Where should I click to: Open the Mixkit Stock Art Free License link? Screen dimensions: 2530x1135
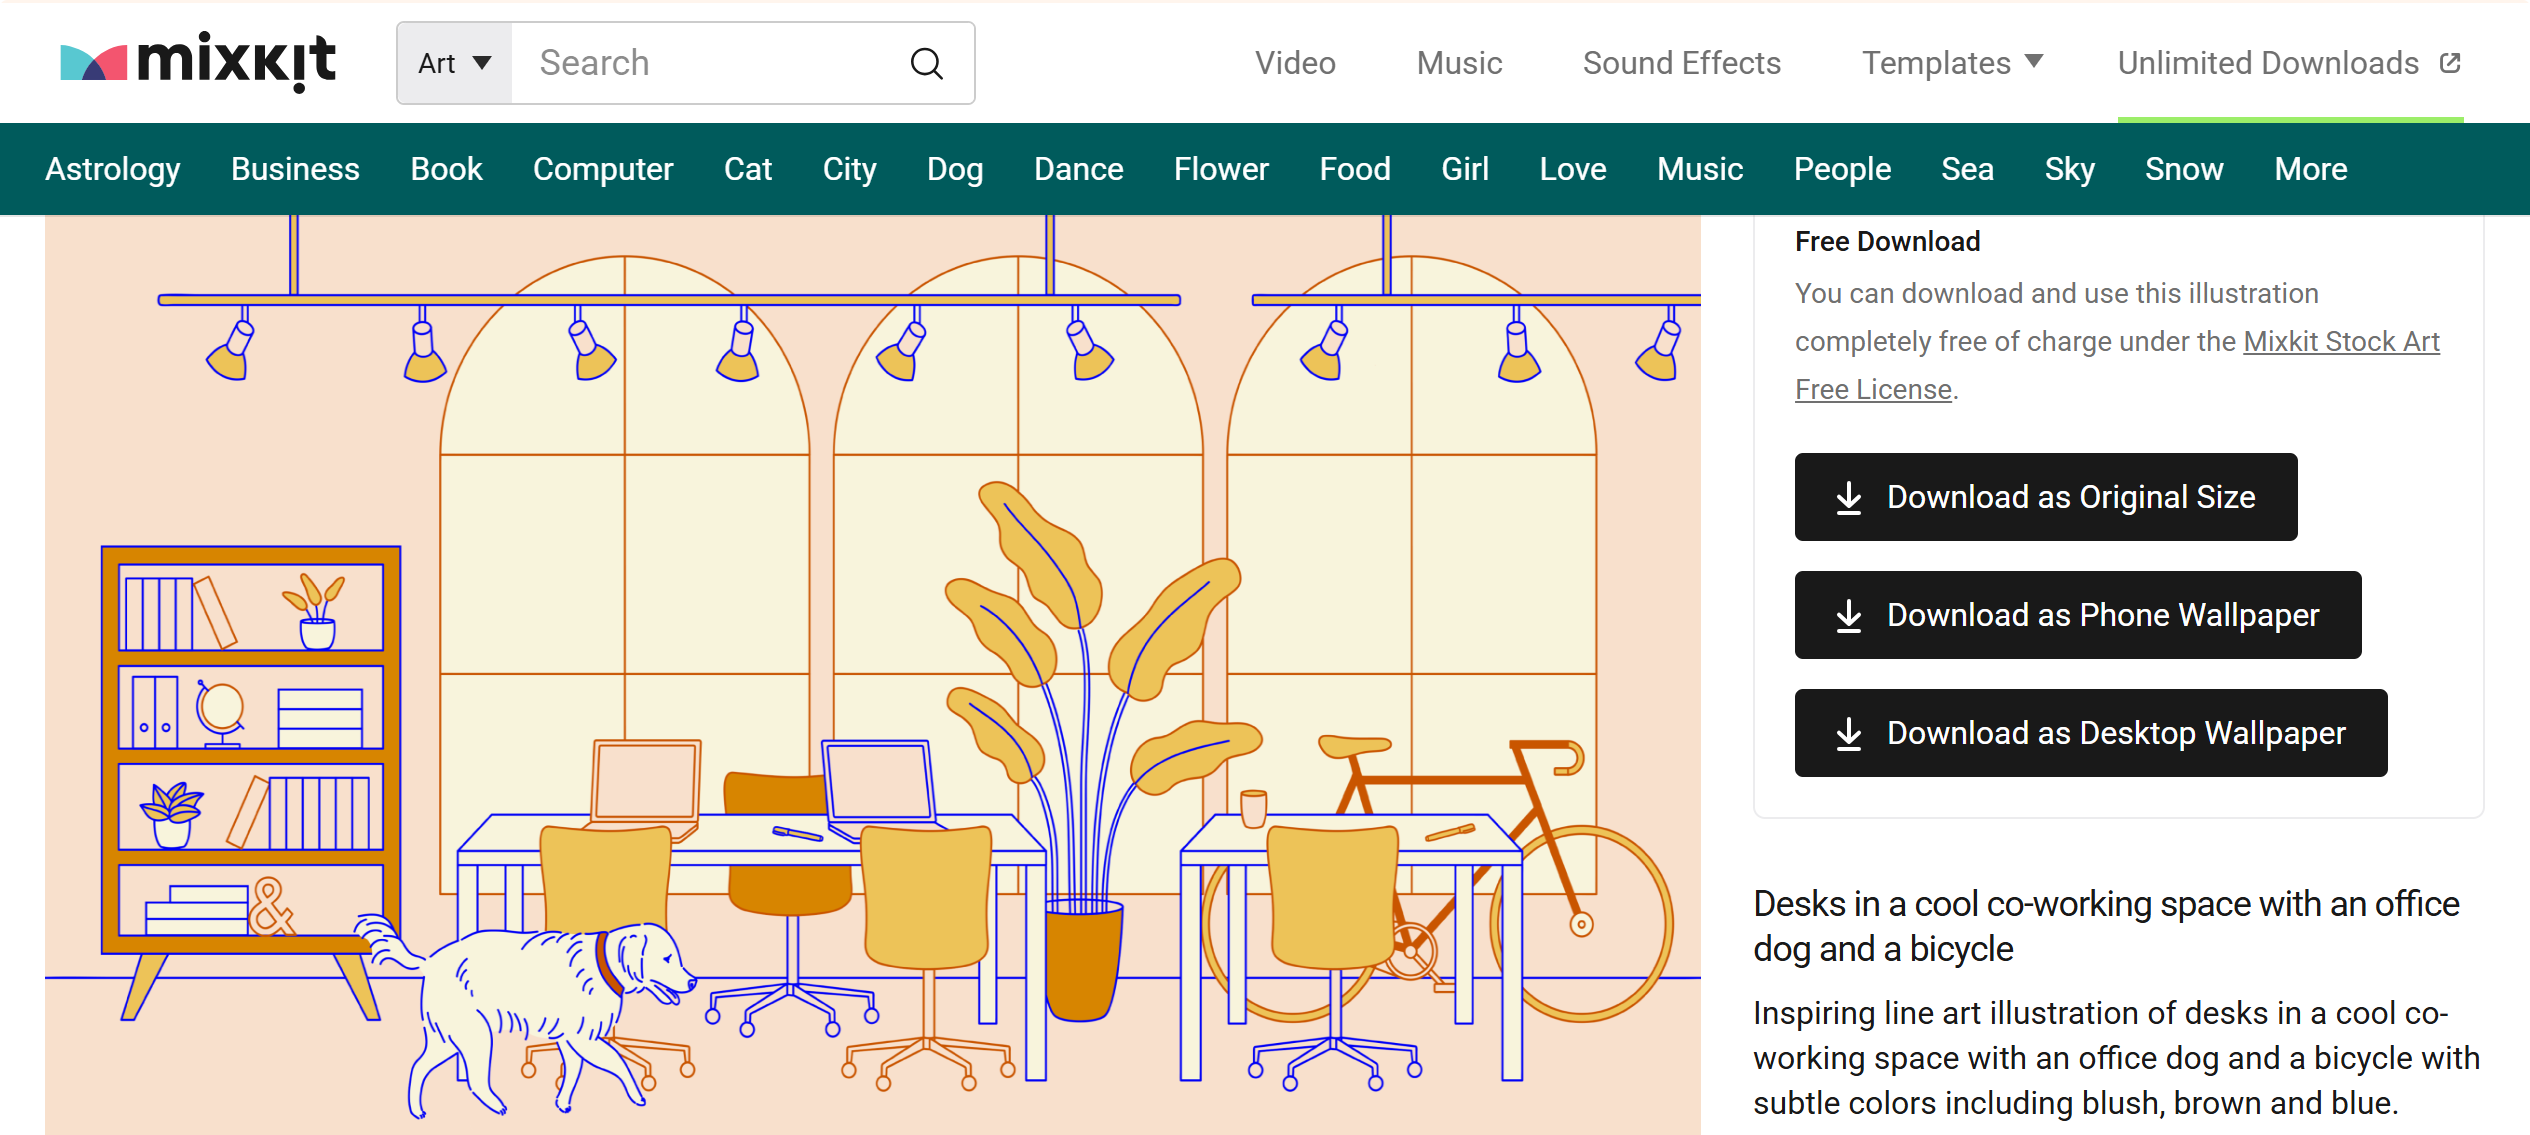tap(2340, 342)
